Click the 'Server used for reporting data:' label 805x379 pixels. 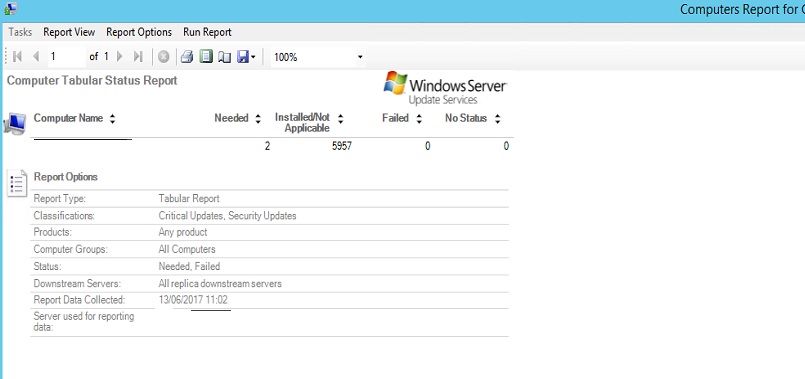tap(84, 321)
